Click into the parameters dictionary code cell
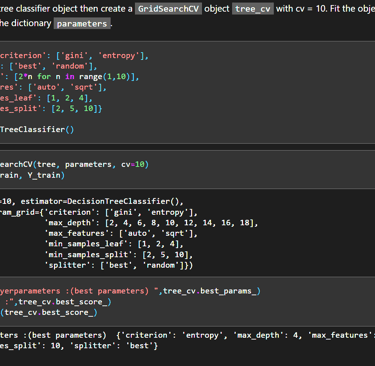The width and height of the screenshot is (375, 366). tap(187, 92)
